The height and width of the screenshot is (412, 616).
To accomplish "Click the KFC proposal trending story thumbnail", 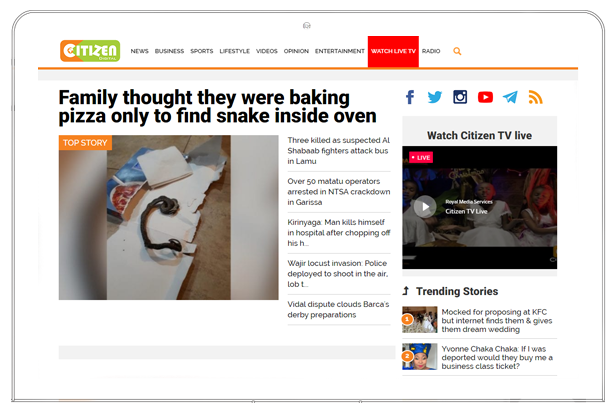I will tap(420, 320).
